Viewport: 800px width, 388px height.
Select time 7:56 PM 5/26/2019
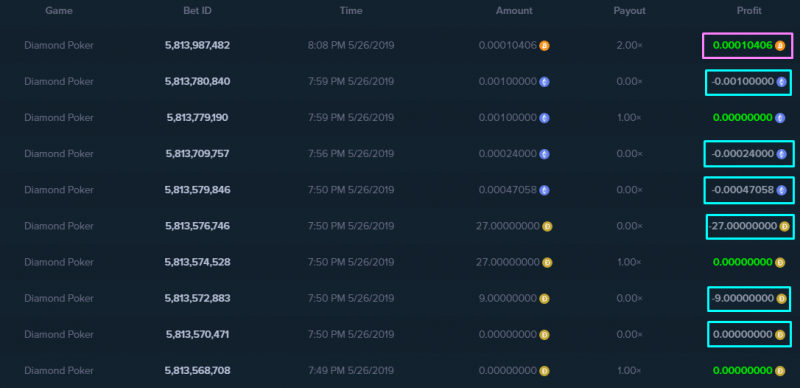pyautogui.click(x=351, y=154)
